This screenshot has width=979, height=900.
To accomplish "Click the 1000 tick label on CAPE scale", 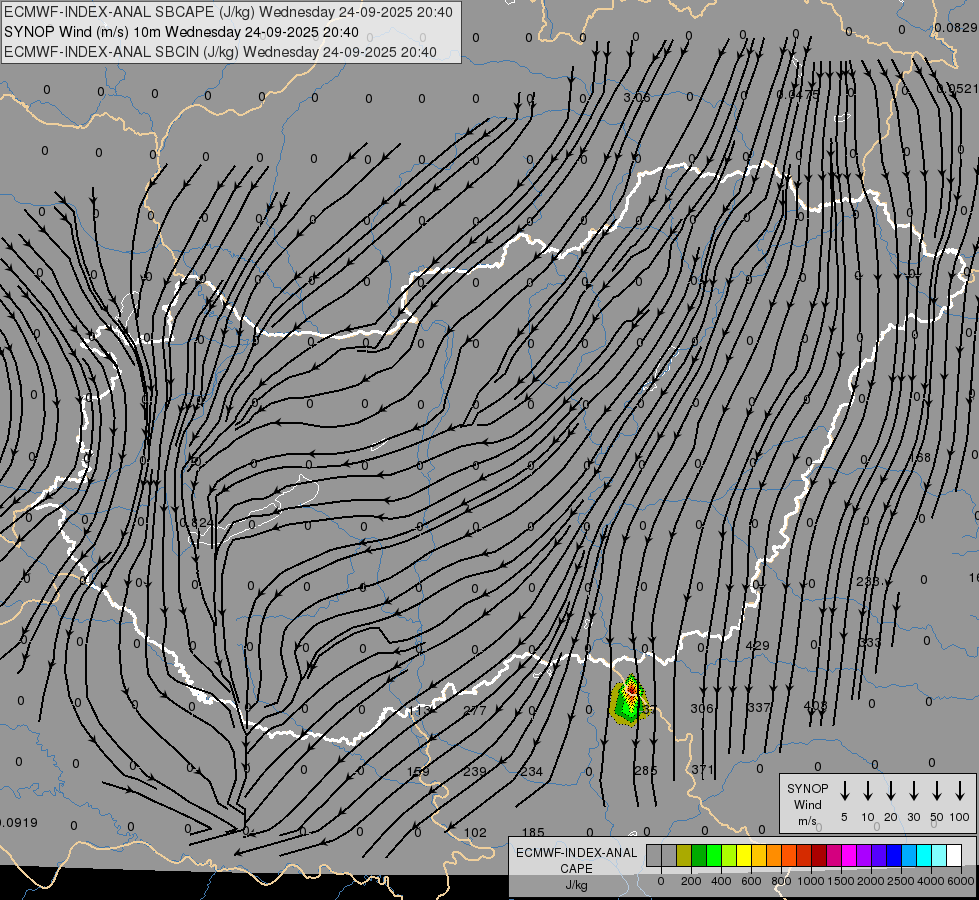I will pyautogui.click(x=810, y=881).
